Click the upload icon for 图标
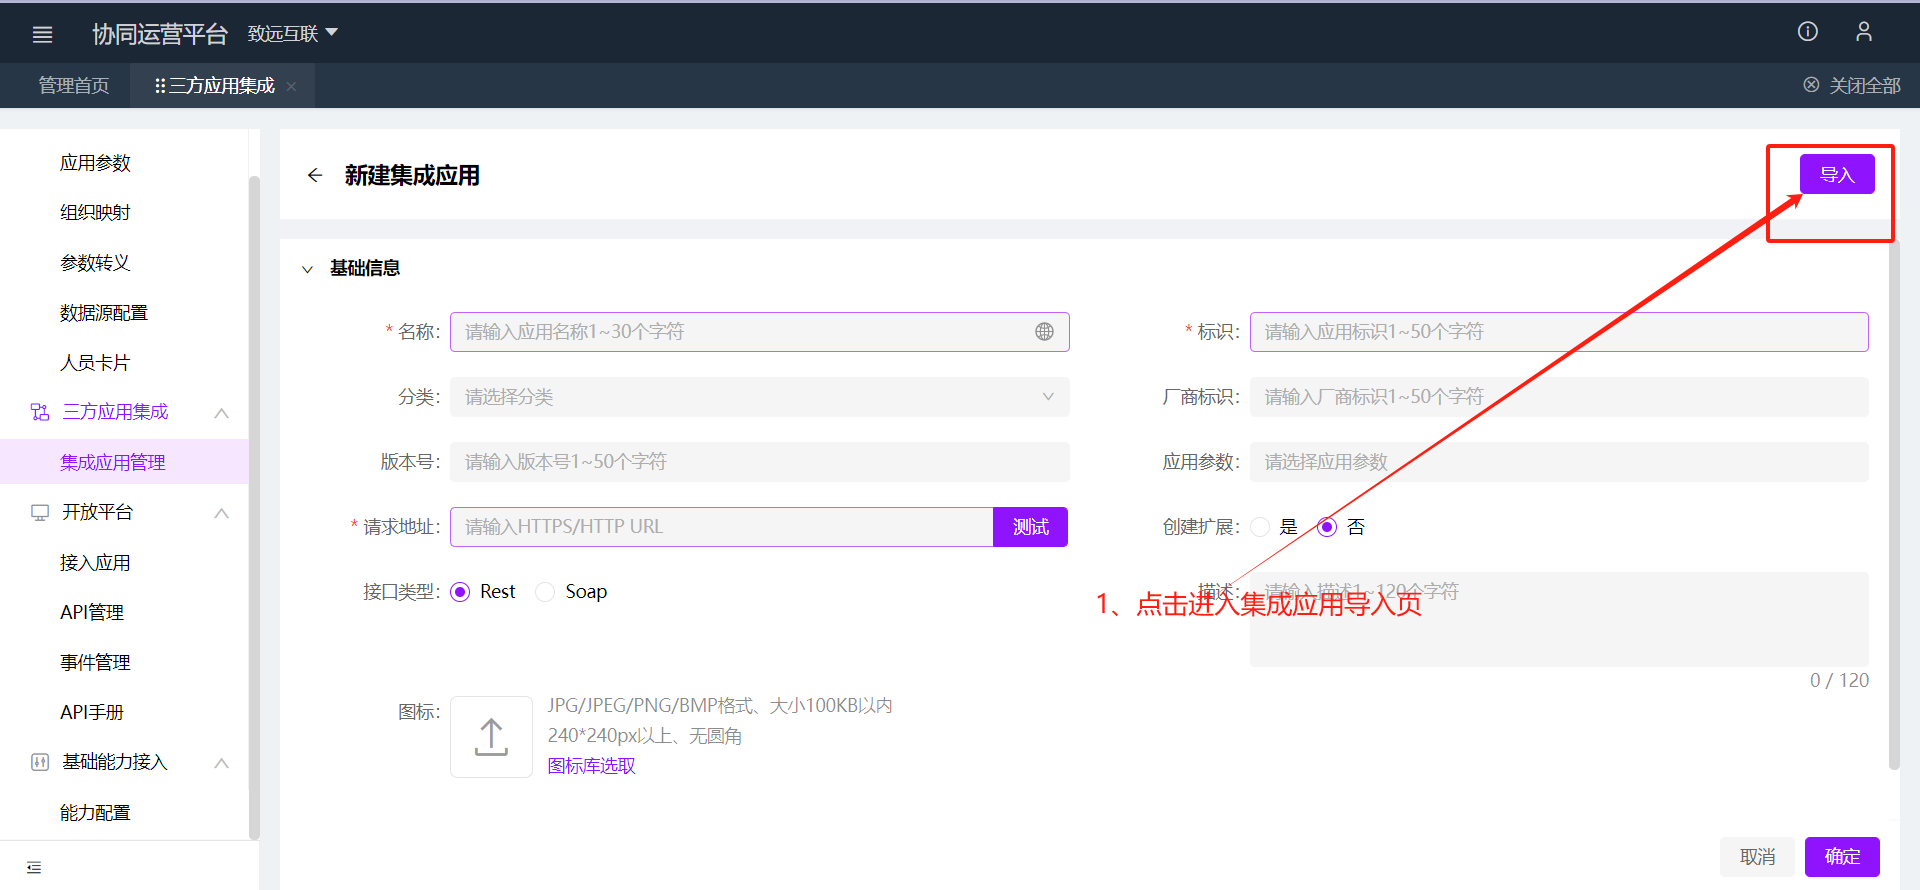The width and height of the screenshot is (1920, 890). [491, 737]
